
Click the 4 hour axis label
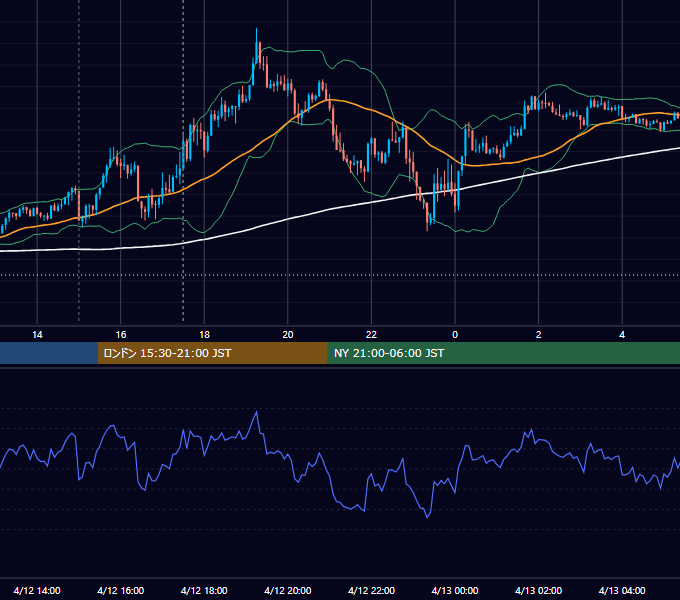click(622, 335)
